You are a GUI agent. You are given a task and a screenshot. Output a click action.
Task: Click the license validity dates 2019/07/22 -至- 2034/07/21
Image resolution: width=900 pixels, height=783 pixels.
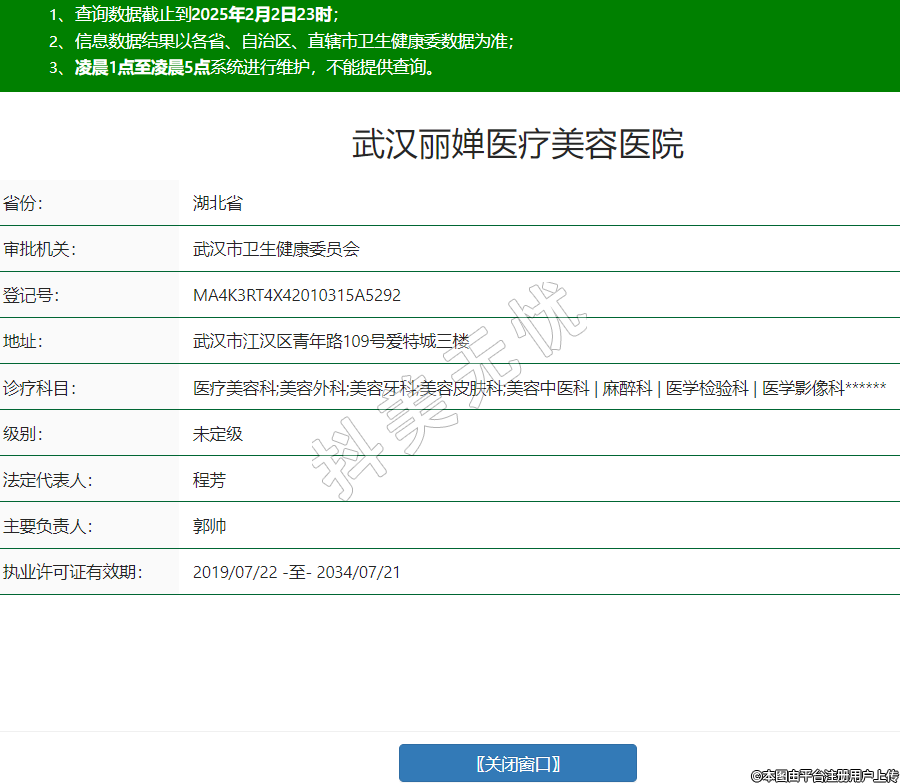tap(296, 572)
